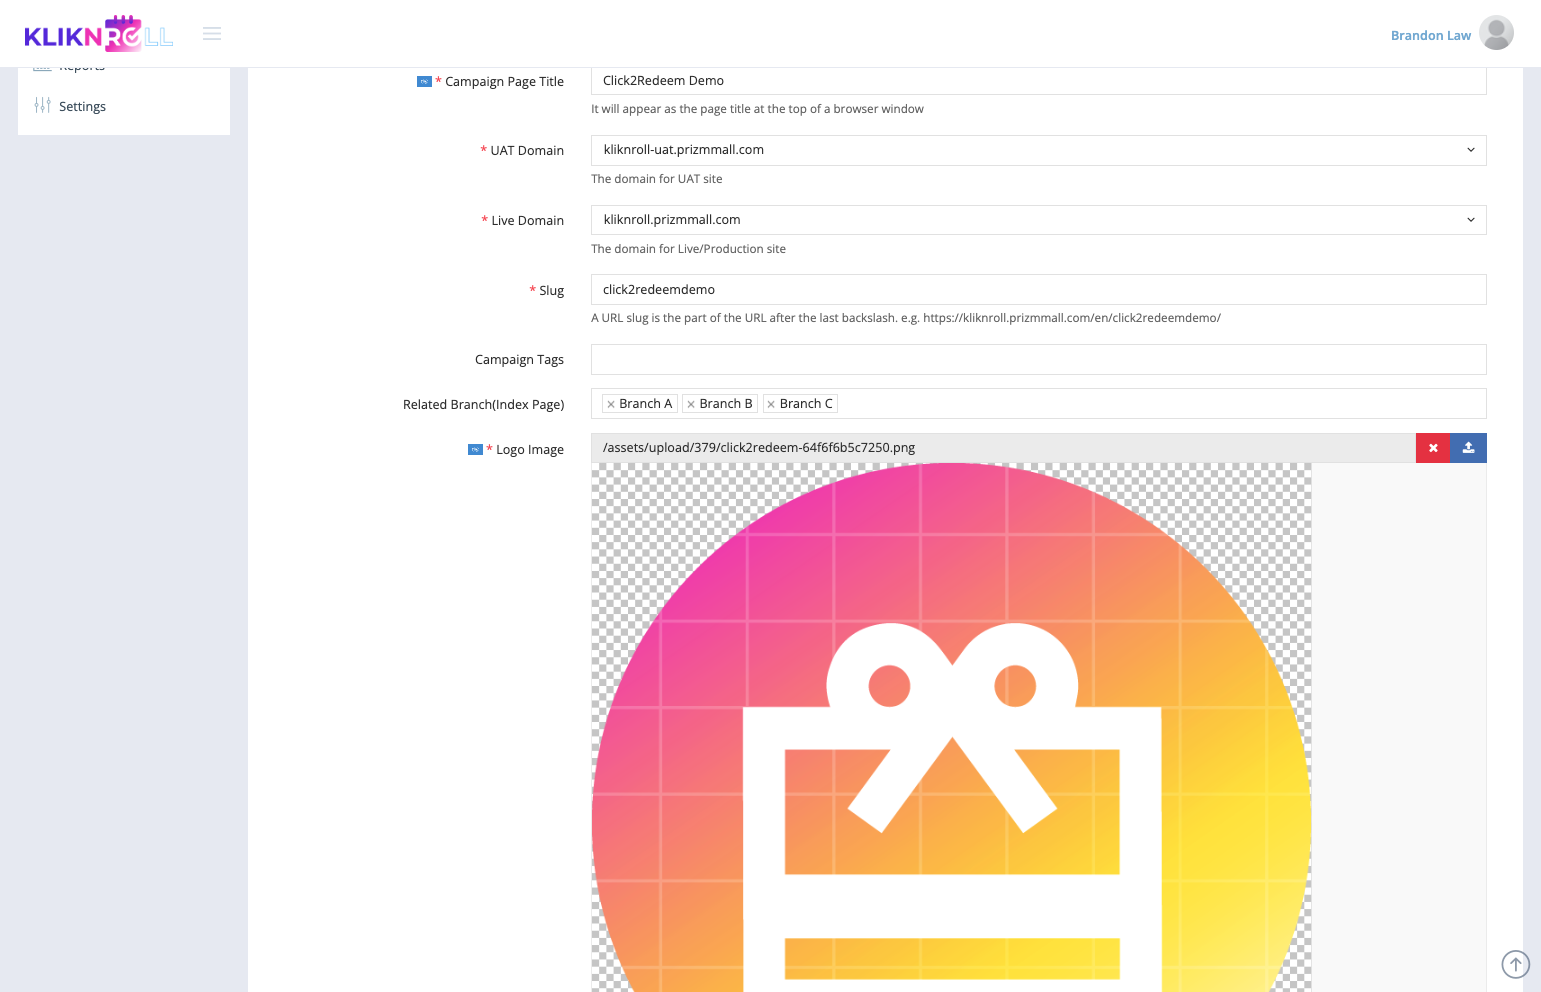The image size is (1541, 992).
Task: Remove the Branch A tag
Action: pyautogui.click(x=611, y=404)
